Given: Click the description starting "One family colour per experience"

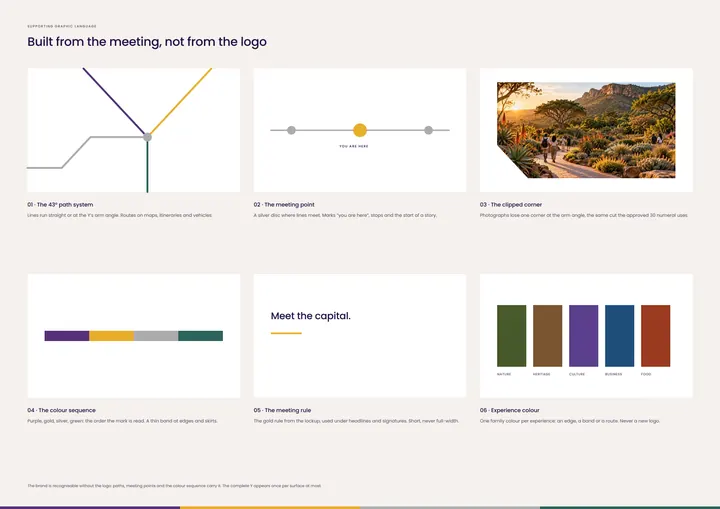Looking at the screenshot, I should point(570,421).
